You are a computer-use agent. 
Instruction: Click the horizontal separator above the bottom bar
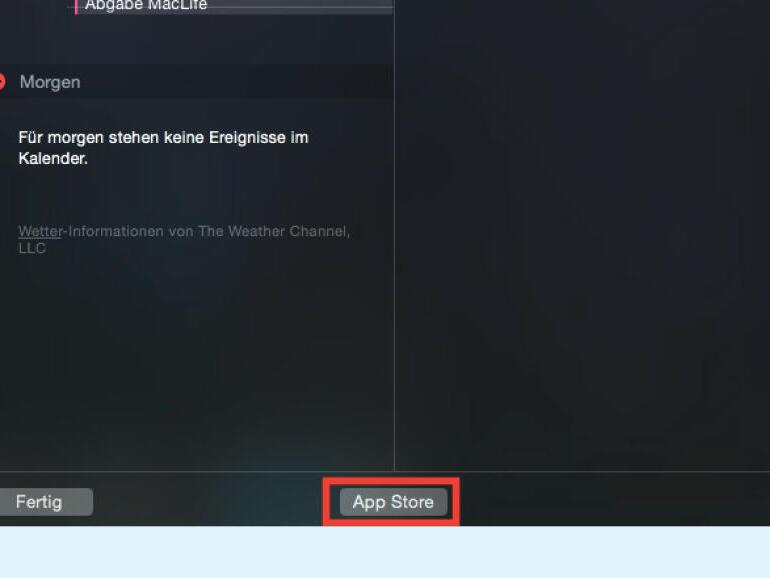(x=385, y=471)
